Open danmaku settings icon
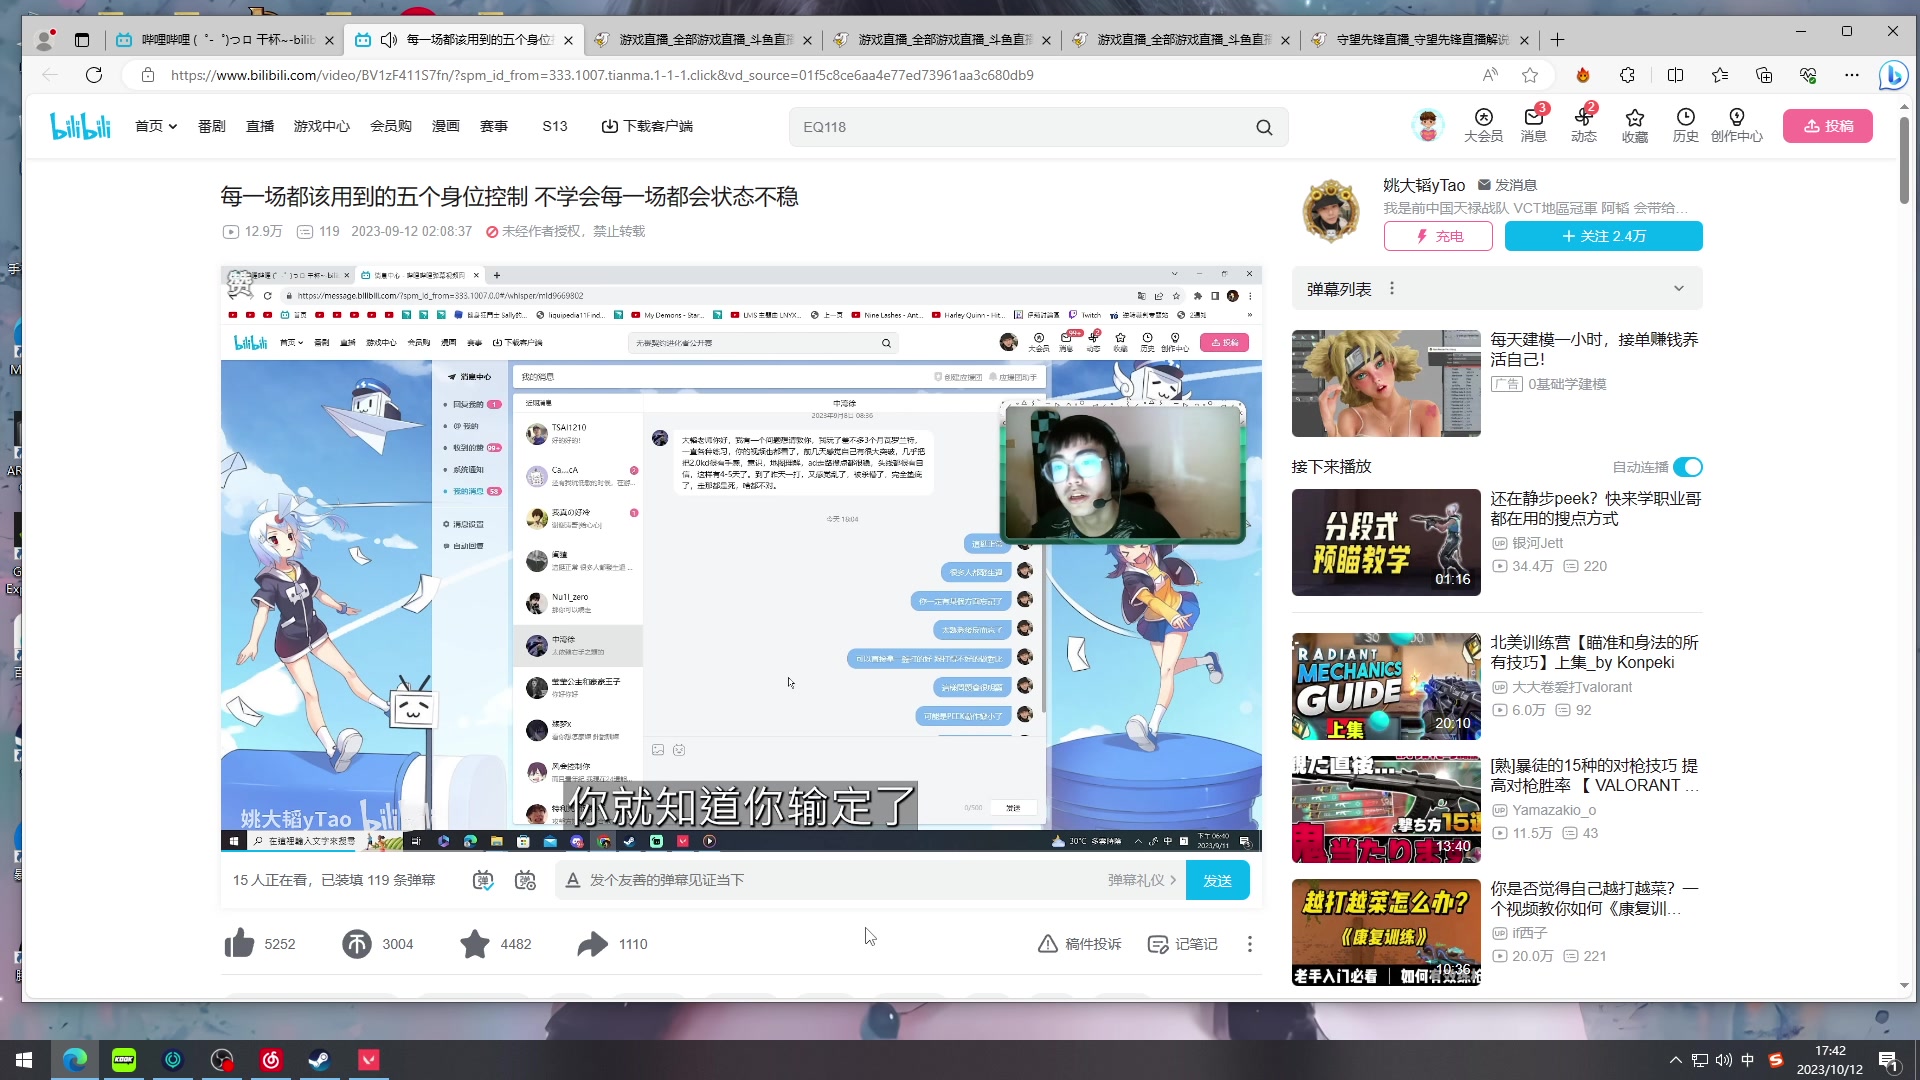This screenshot has width=1920, height=1080. (525, 880)
